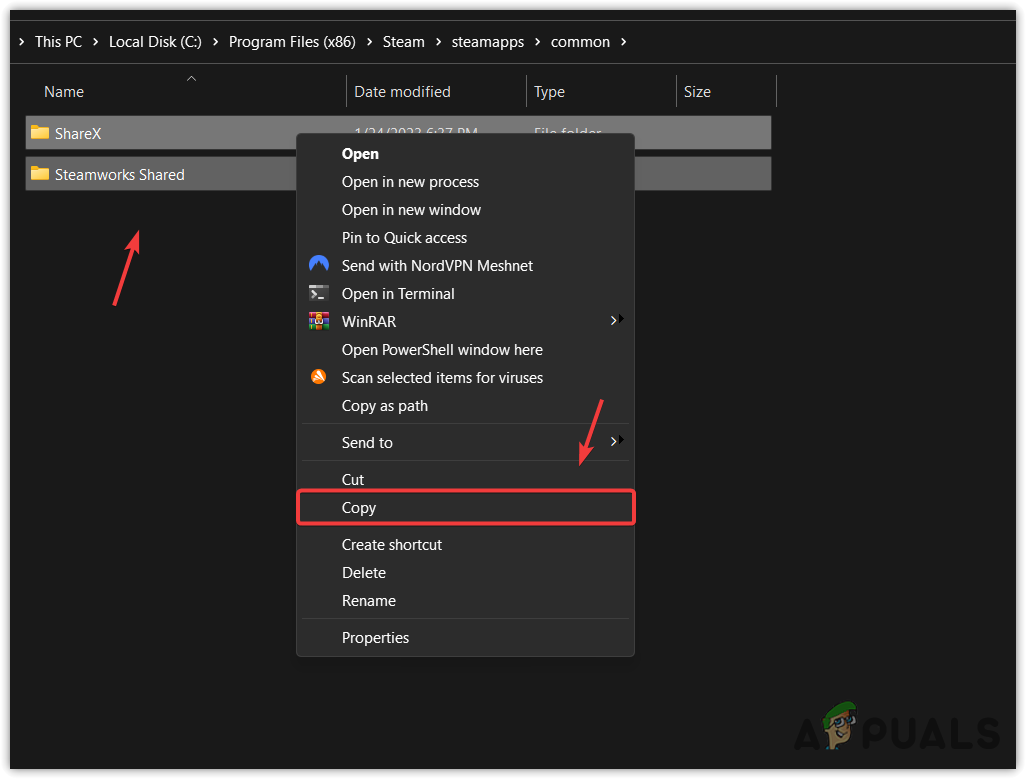Select the Steamworks Shared folder row
The width and height of the screenshot is (1026, 779).
120,174
